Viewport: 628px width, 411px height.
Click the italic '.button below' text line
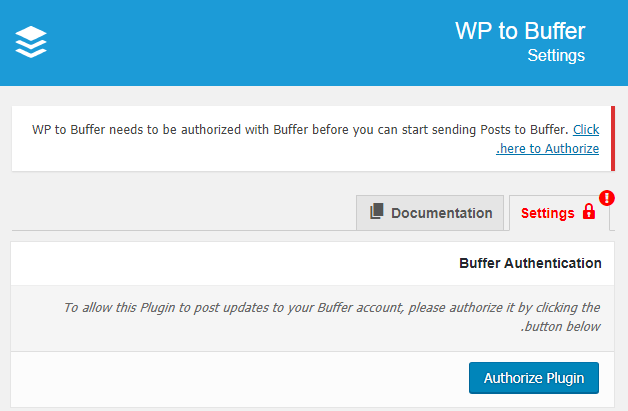[x=560, y=326]
